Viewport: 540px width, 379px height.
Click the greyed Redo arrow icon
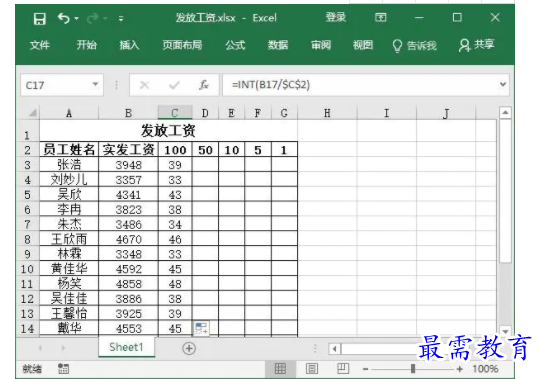coord(92,18)
